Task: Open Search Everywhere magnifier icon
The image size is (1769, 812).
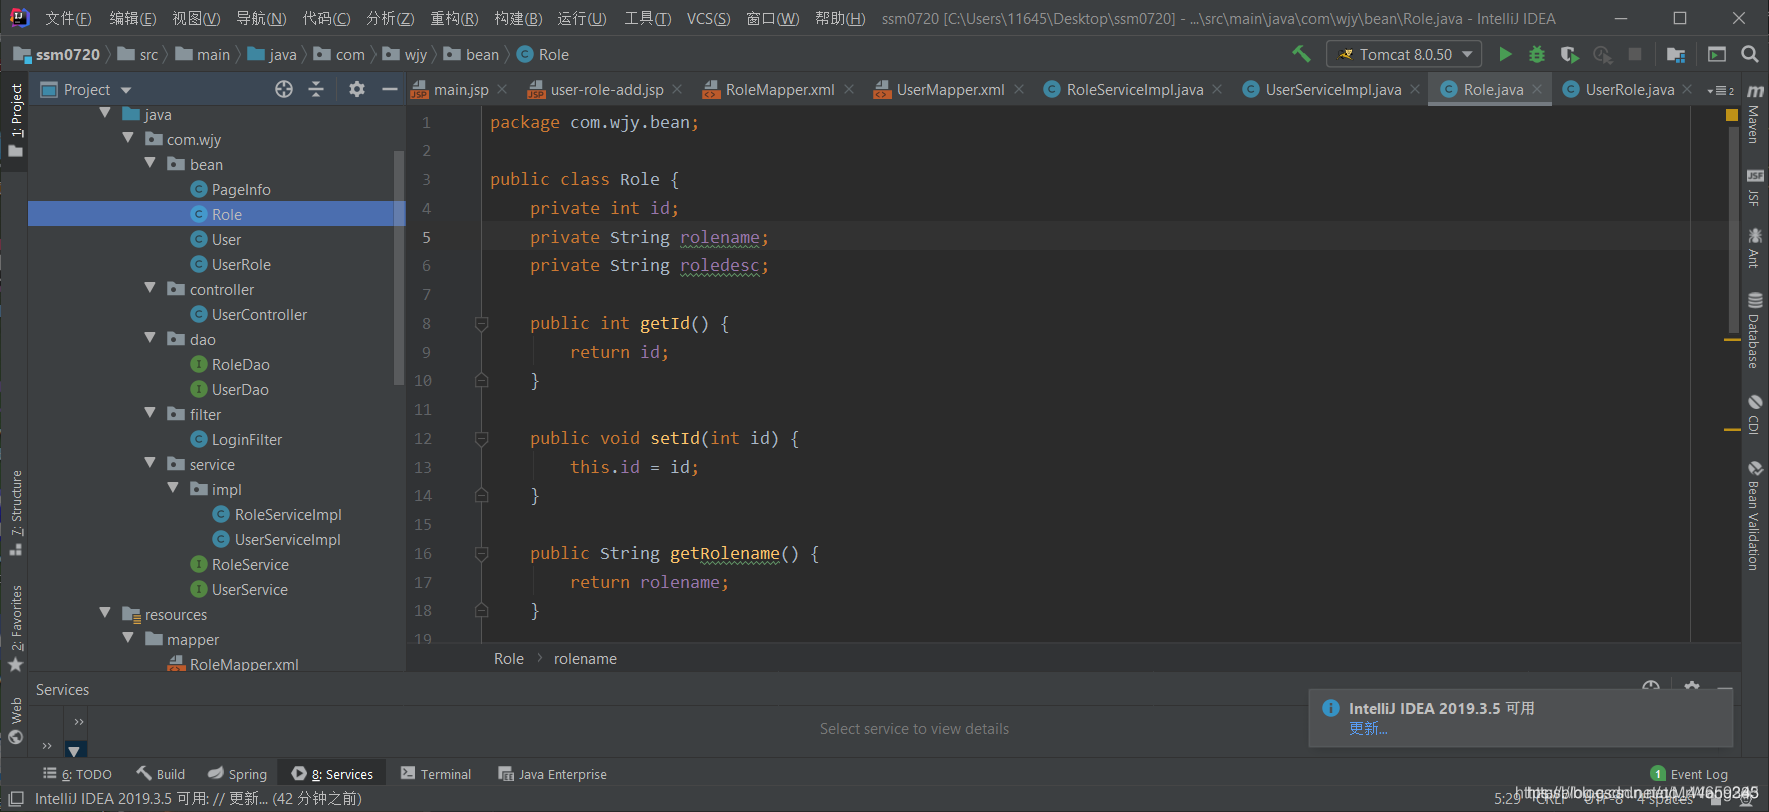Action: pos(1750,54)
